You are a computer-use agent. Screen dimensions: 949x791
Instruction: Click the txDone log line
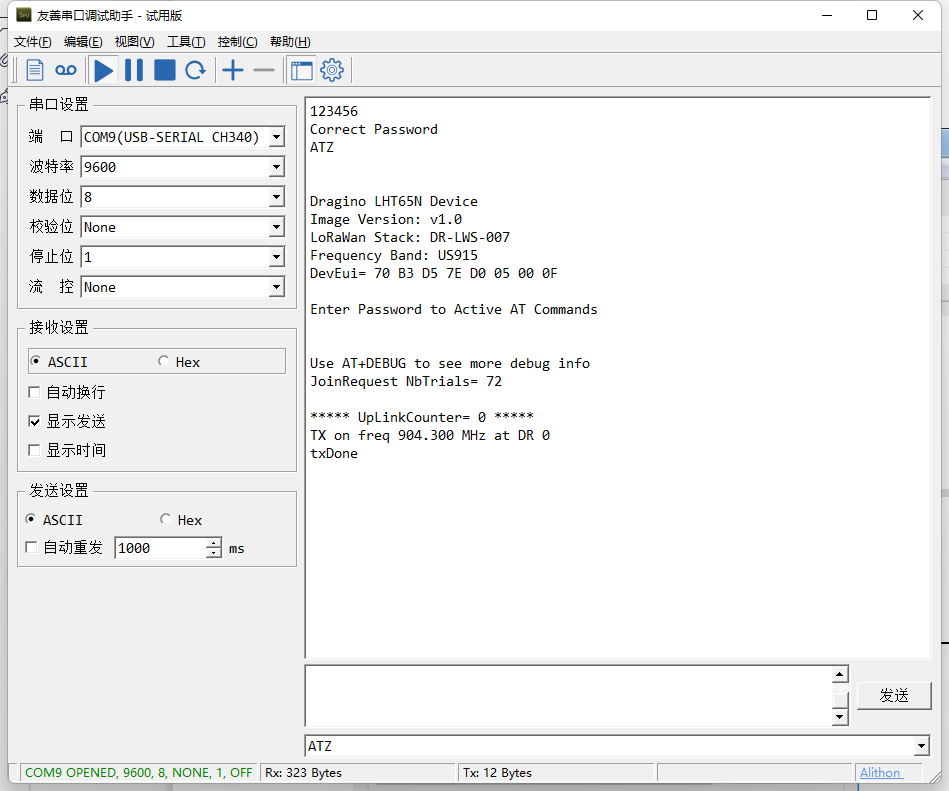click(x=334, y=453)
